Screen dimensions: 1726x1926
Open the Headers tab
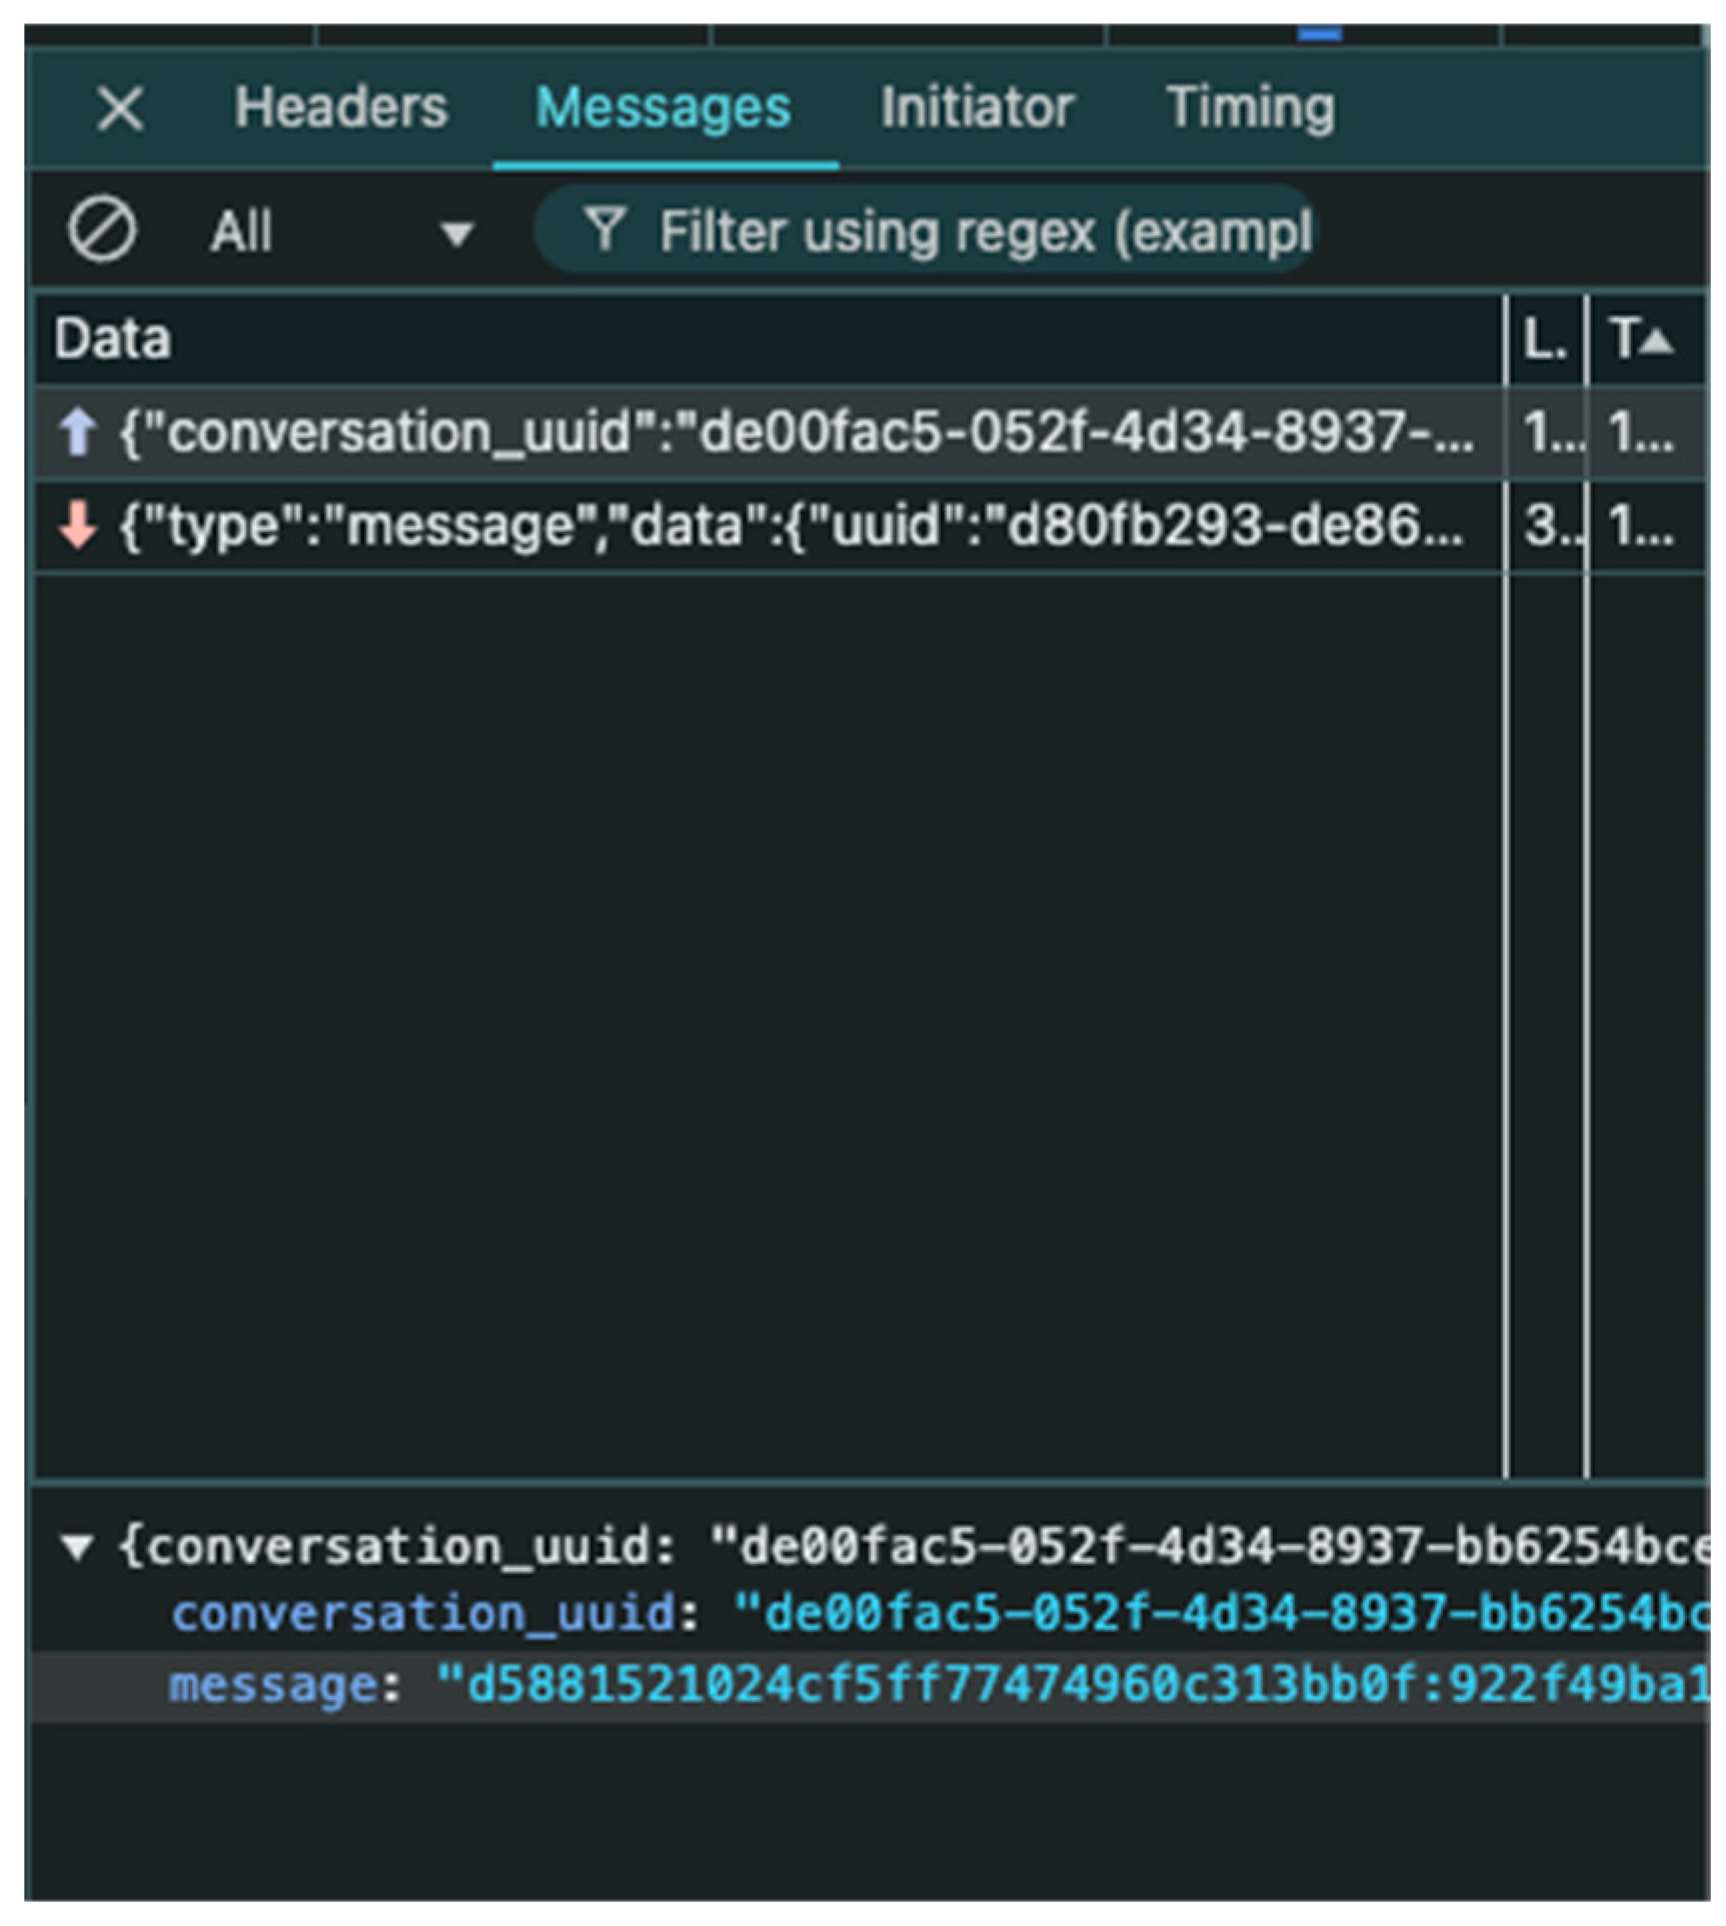click(x=340, y=107)
